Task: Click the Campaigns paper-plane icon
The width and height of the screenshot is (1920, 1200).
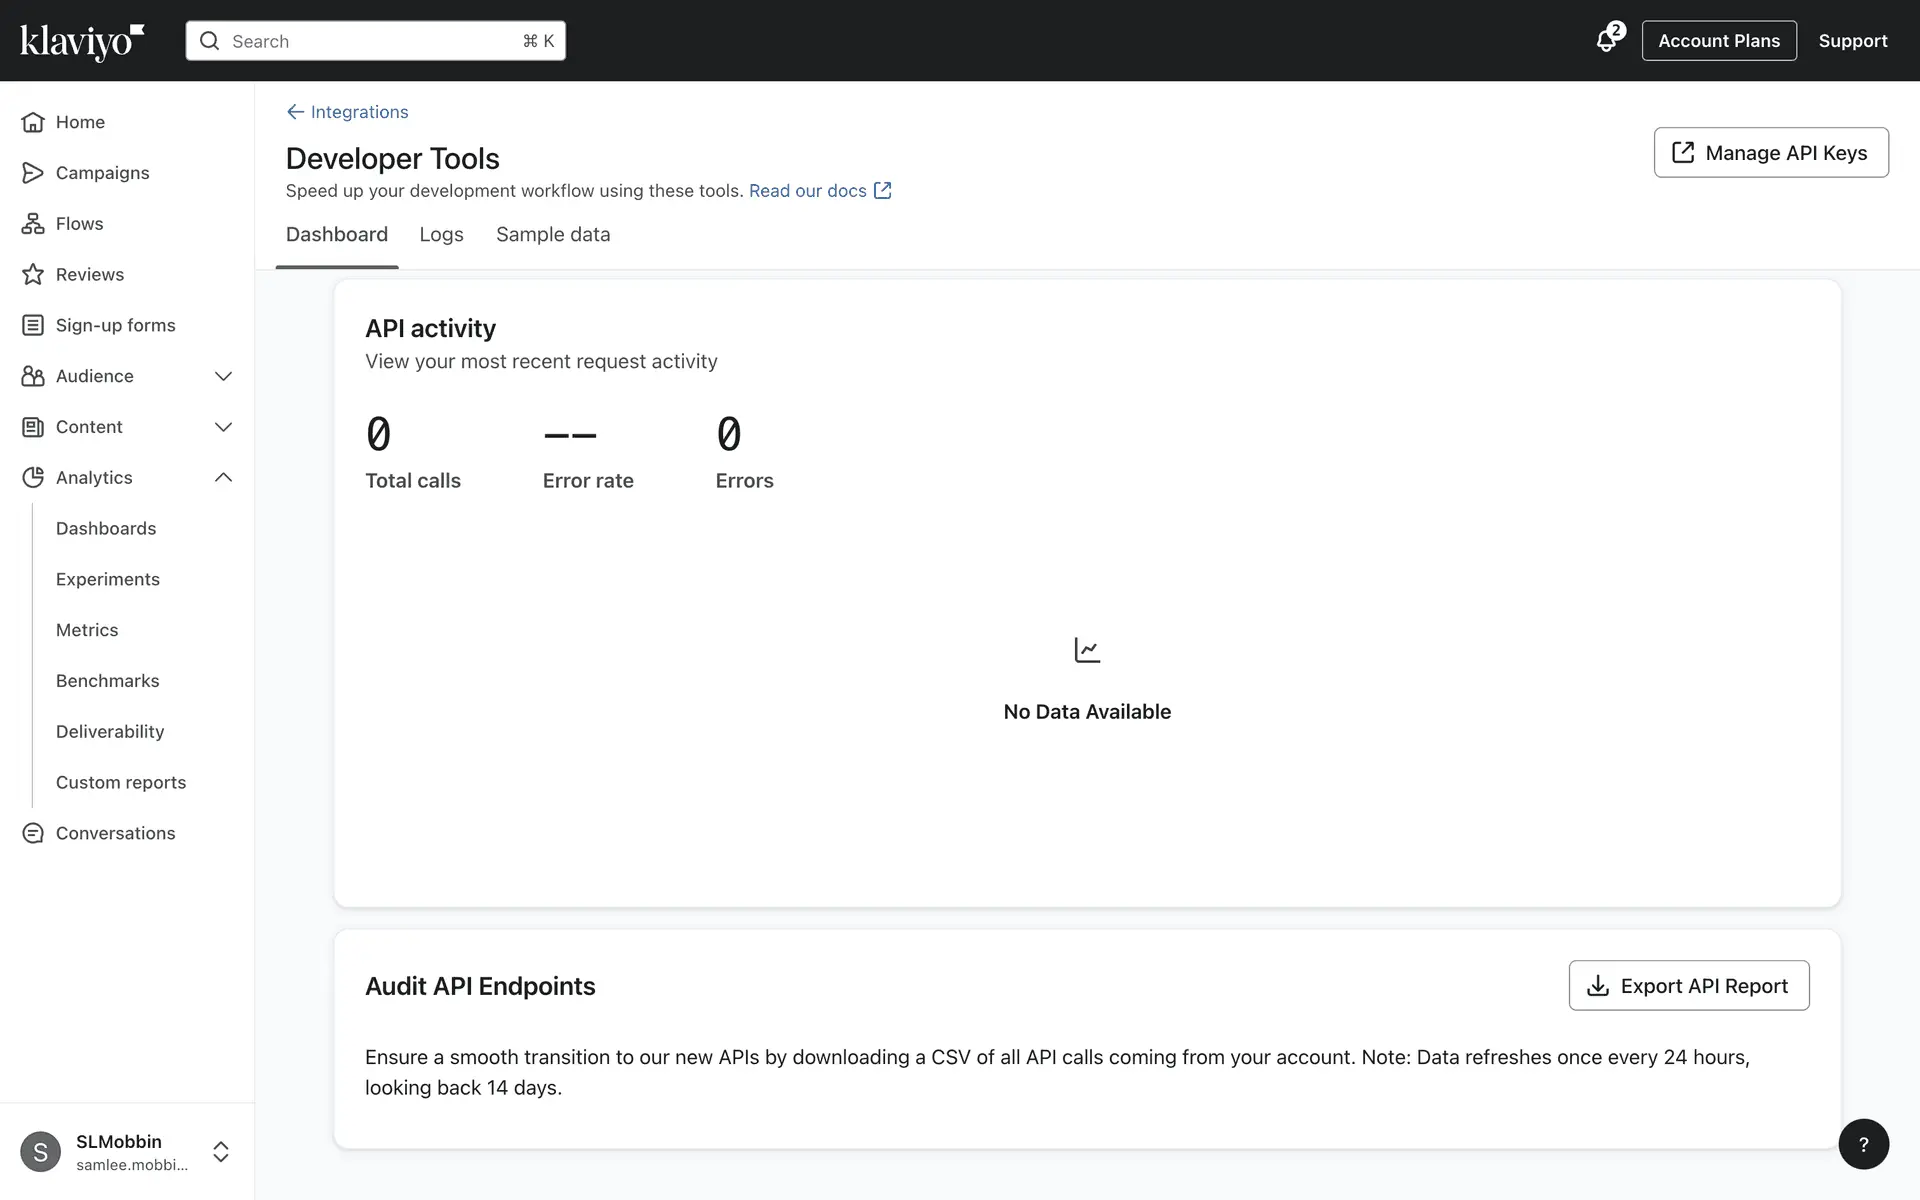Action: pyautogui.click(x=33, y=173)
